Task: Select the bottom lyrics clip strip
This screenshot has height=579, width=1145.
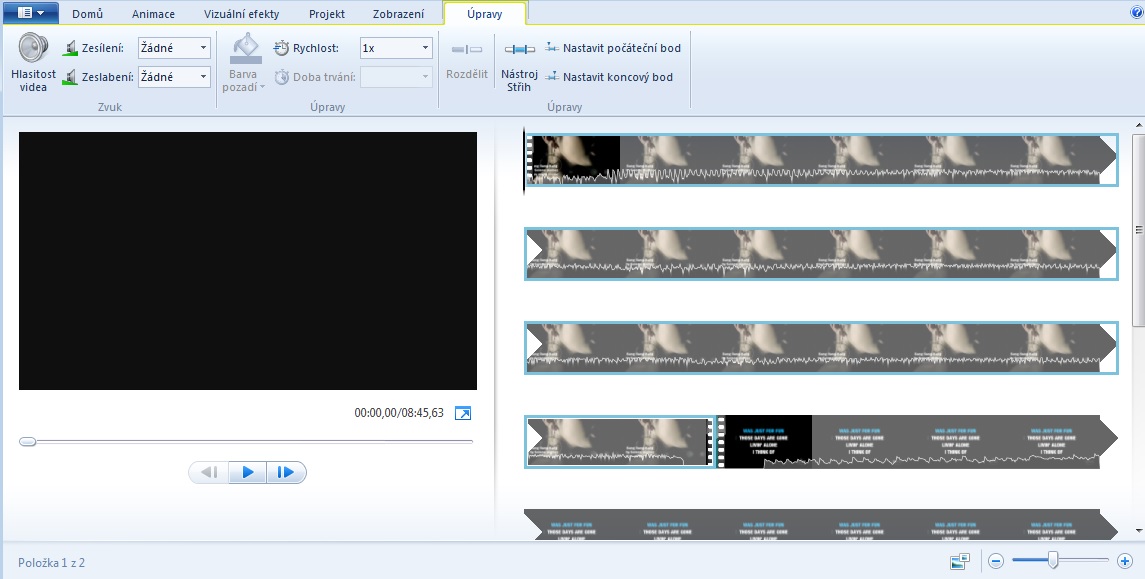Action: (x=822, y=525)
